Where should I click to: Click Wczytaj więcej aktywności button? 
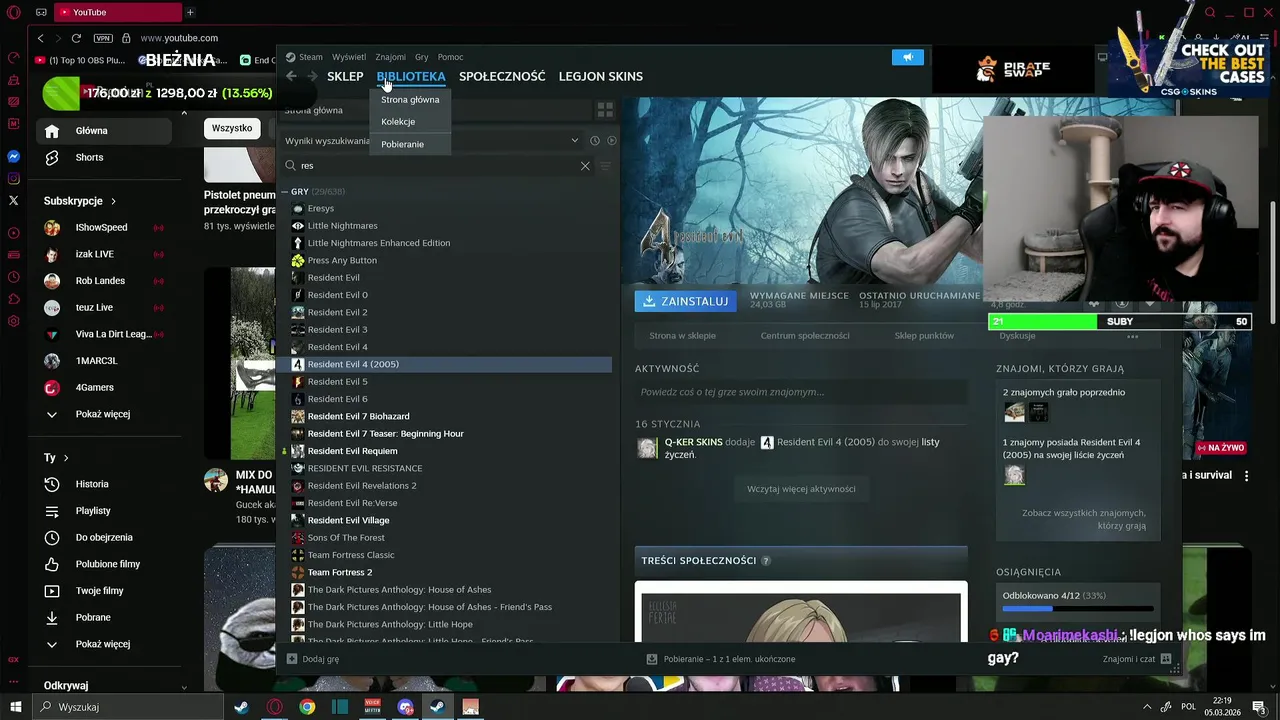801,489
